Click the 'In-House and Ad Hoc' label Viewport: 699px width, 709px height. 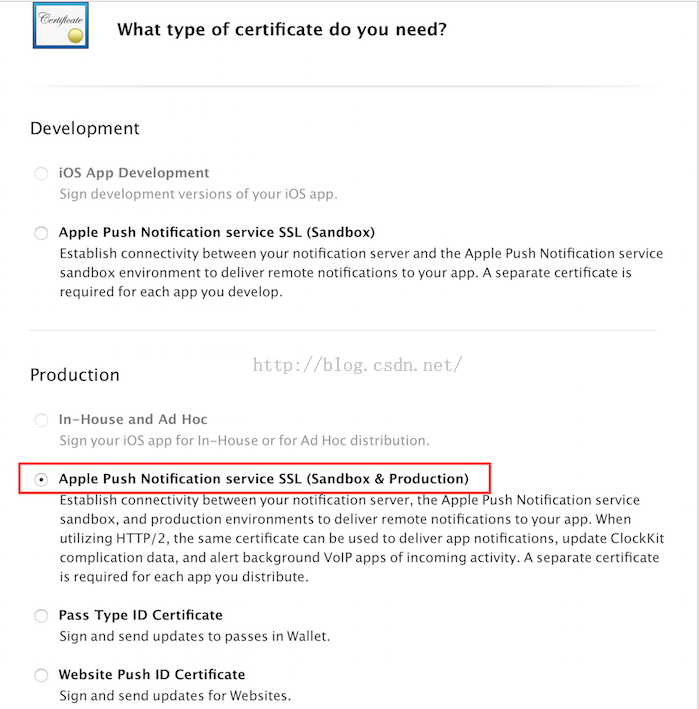pos(133,419)
